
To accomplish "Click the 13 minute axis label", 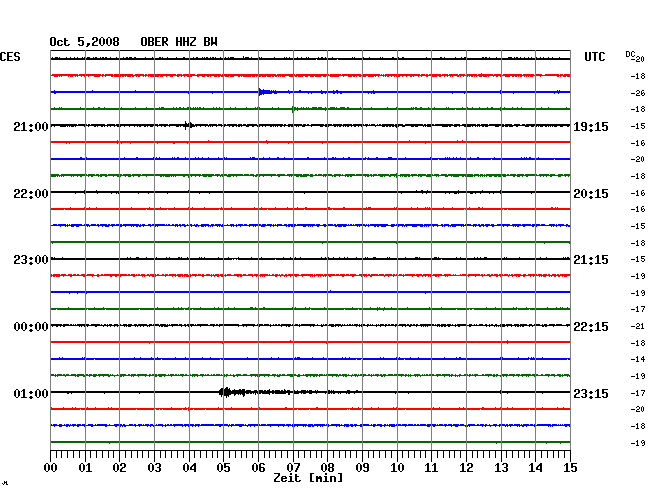I will pyautogui.click(x=501, y=468).
